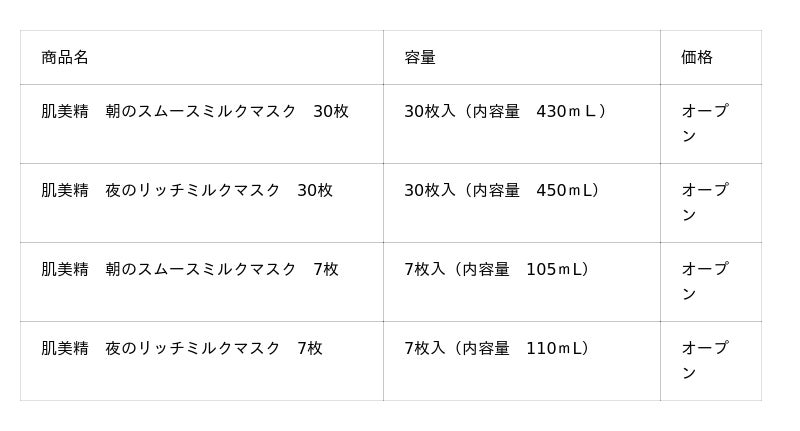
Task: Click 30枚入 text in the 450mL row
Action: [x=429, y=190]
